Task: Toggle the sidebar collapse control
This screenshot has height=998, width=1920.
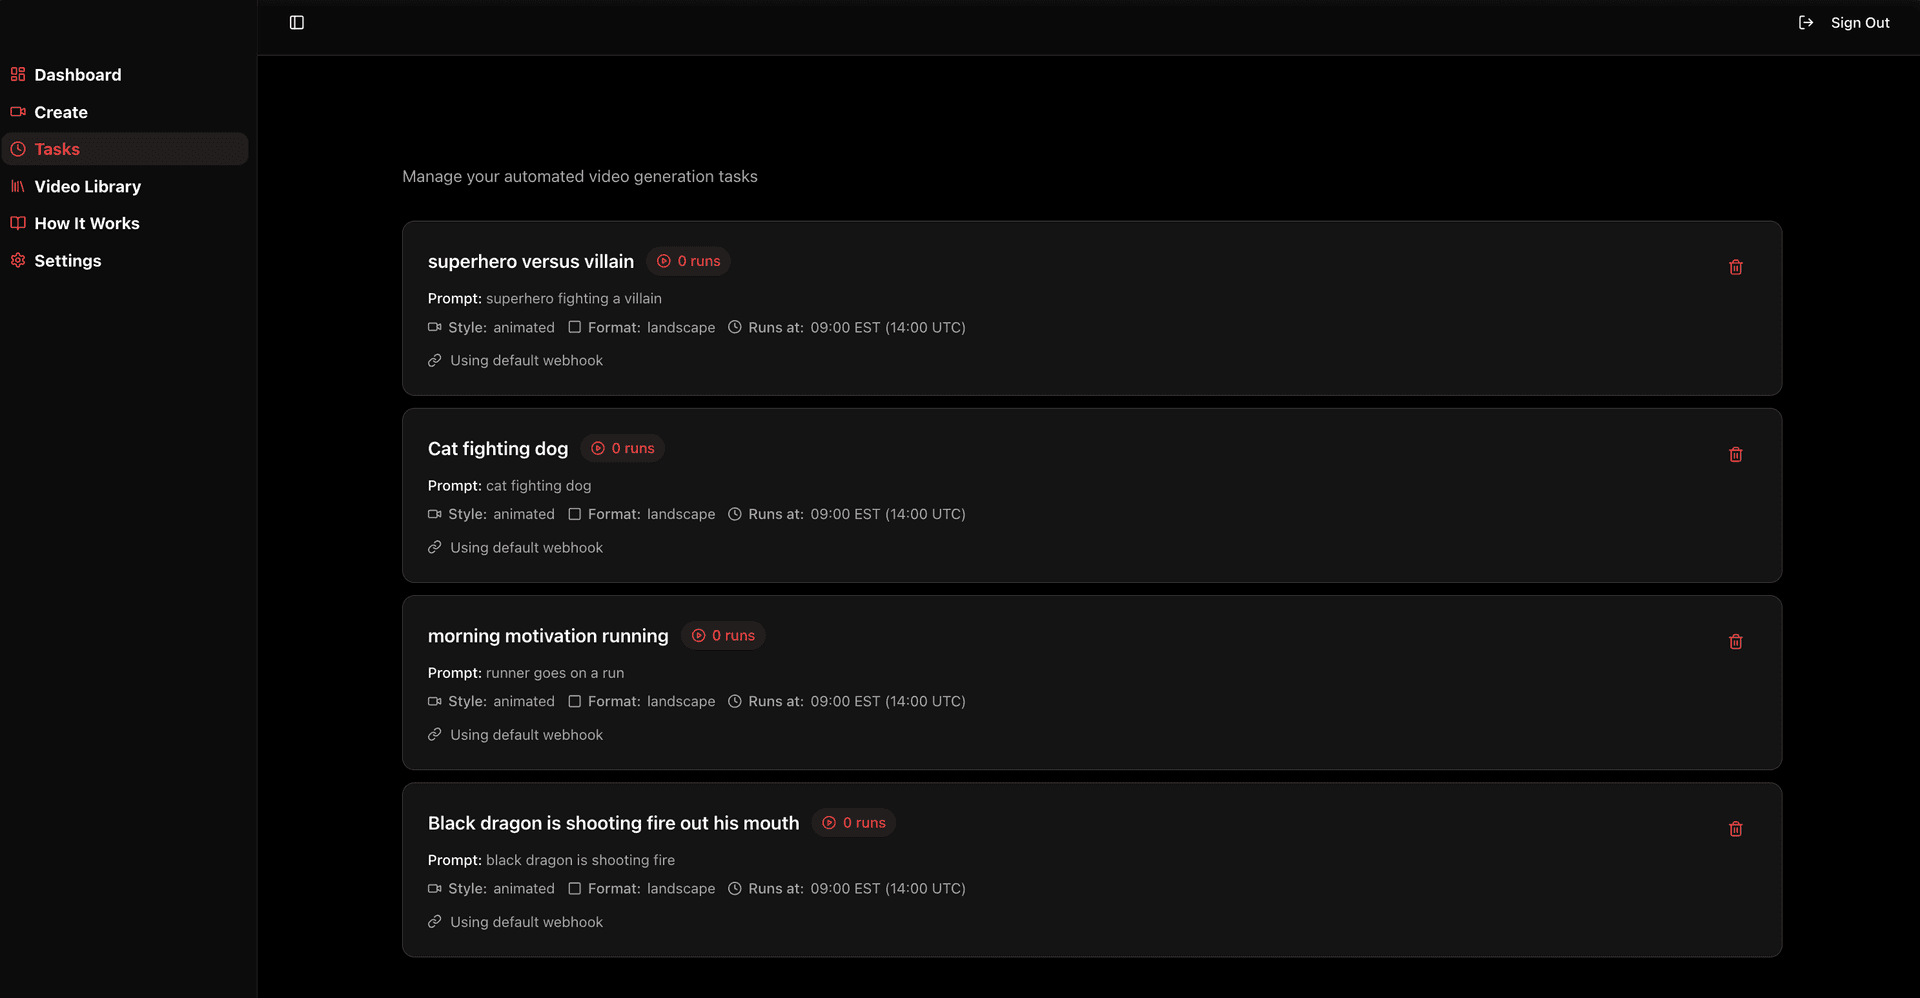Action: point(296,22)
